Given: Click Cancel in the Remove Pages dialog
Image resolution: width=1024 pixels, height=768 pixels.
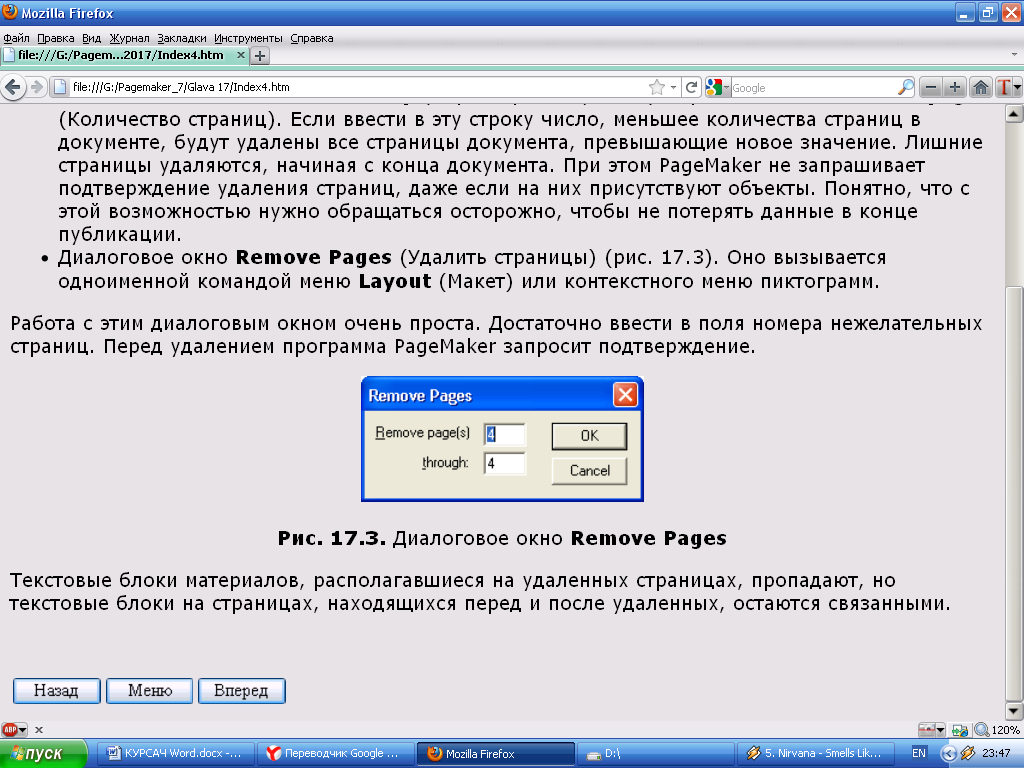Looking at the screenshot, I should [x=589, y=470].
